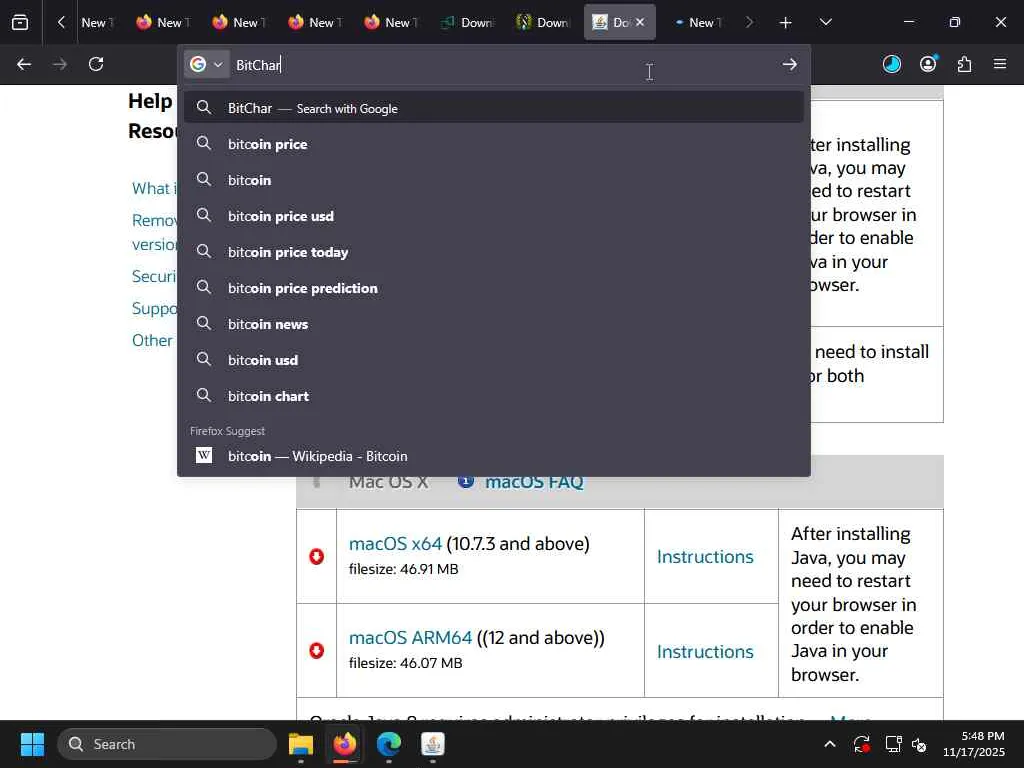Select 'bitcoin price prediction' suggestion
Image resolution: width=1024 pixels, height=768 pixels.
point(494,288)
